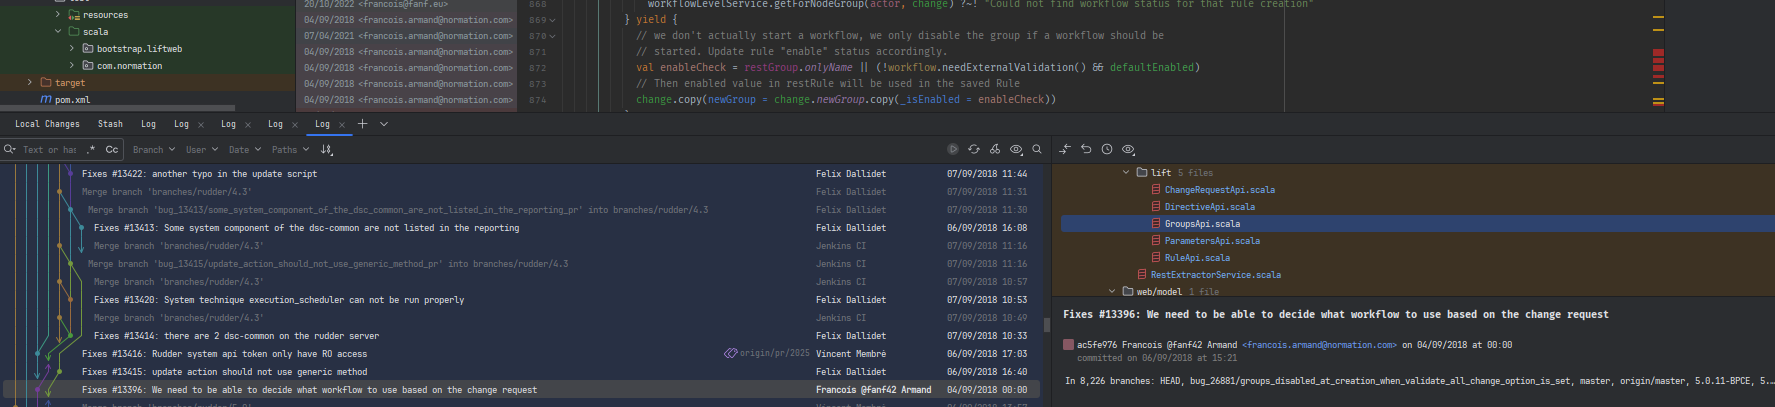Click the fold arrow at editor line 869
Viewport: 1775px width, 407px height.
pyautogui.click(x=552, y=20)
